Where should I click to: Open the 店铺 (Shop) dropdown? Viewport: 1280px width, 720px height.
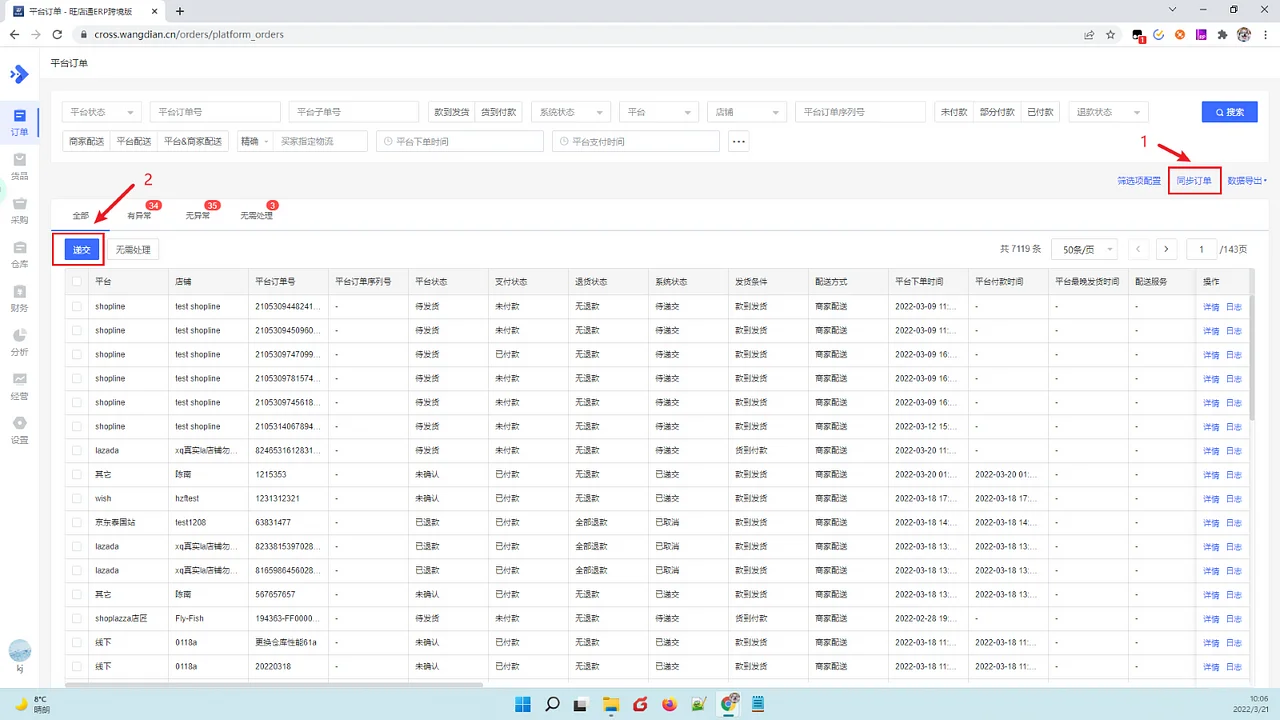(x=748, y=111)
